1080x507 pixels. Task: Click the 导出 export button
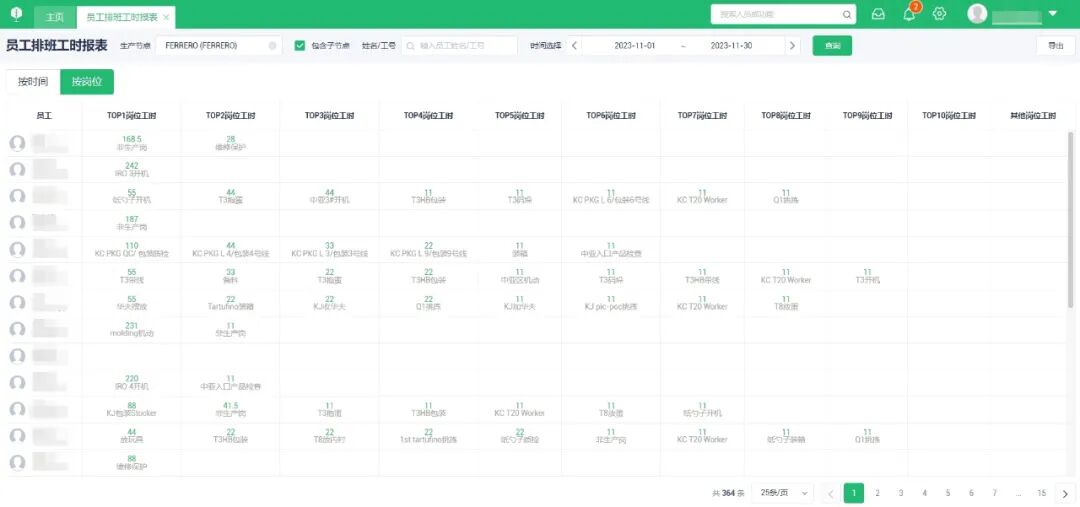1055,45
